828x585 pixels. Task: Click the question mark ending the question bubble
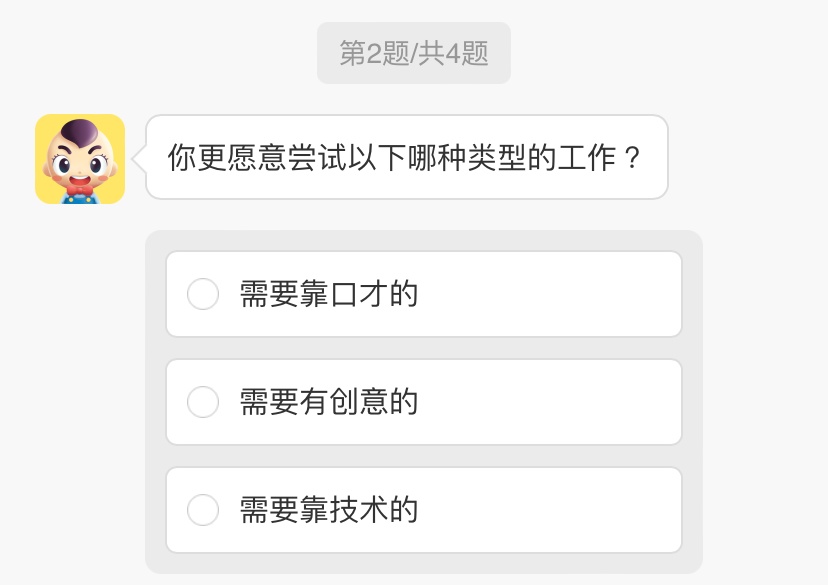(x=631, y=158)
